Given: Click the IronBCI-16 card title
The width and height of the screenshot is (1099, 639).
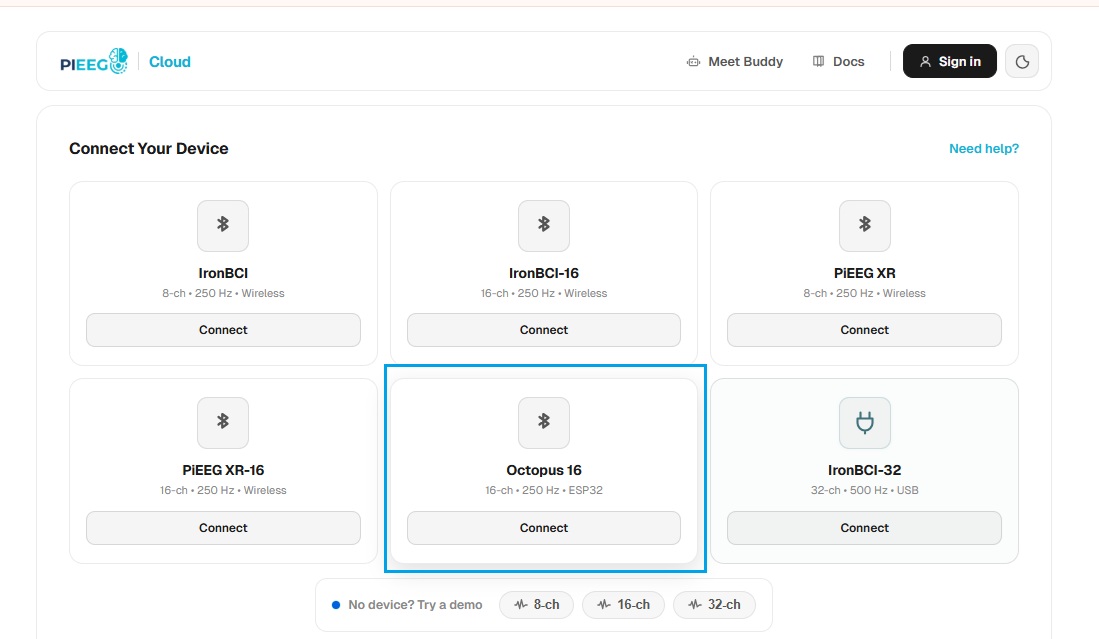Looking at the screenshot, I should (x=544, y=273).
